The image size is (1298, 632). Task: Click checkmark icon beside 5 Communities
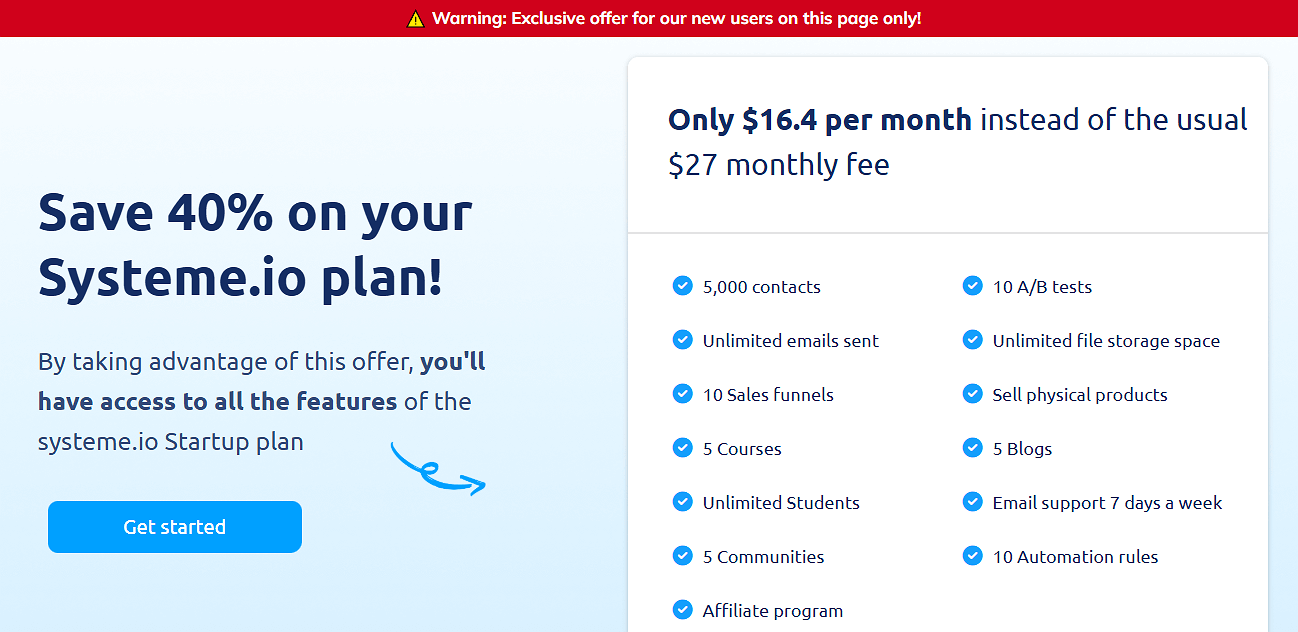coord(682,557)
